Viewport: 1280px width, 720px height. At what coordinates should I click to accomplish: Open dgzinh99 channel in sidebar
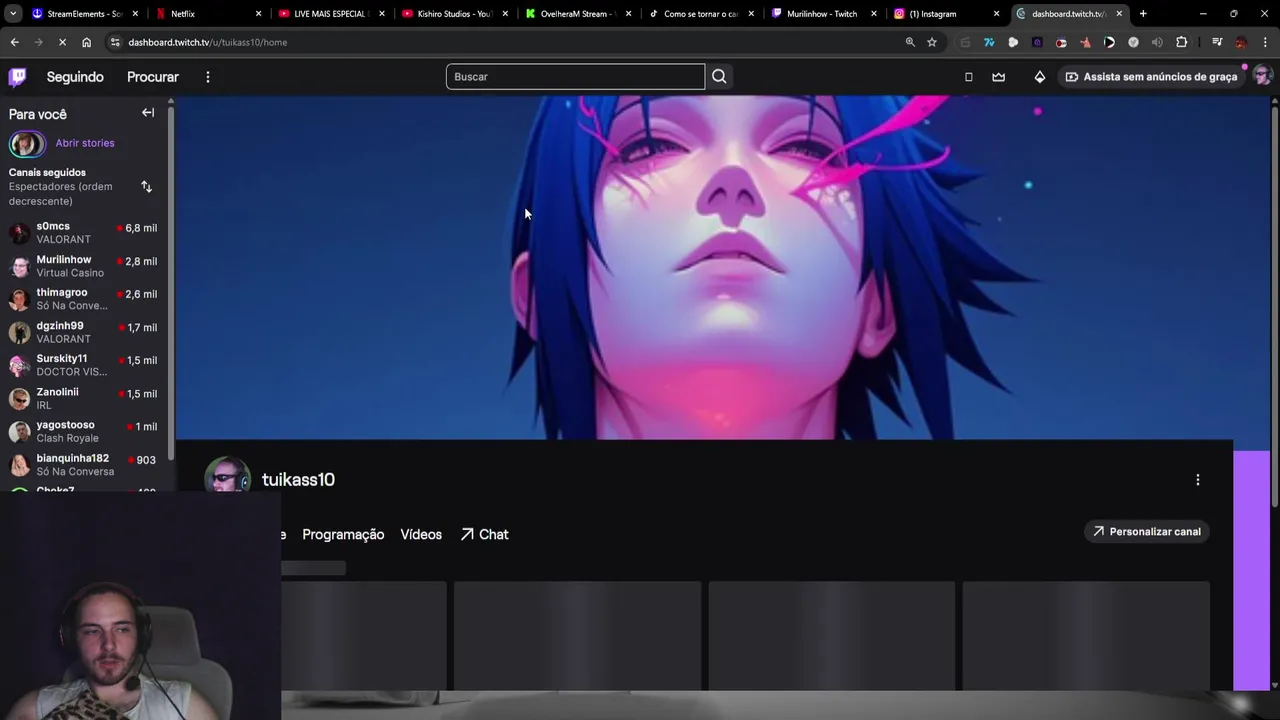pyautogui.click(x=85, y=332)
